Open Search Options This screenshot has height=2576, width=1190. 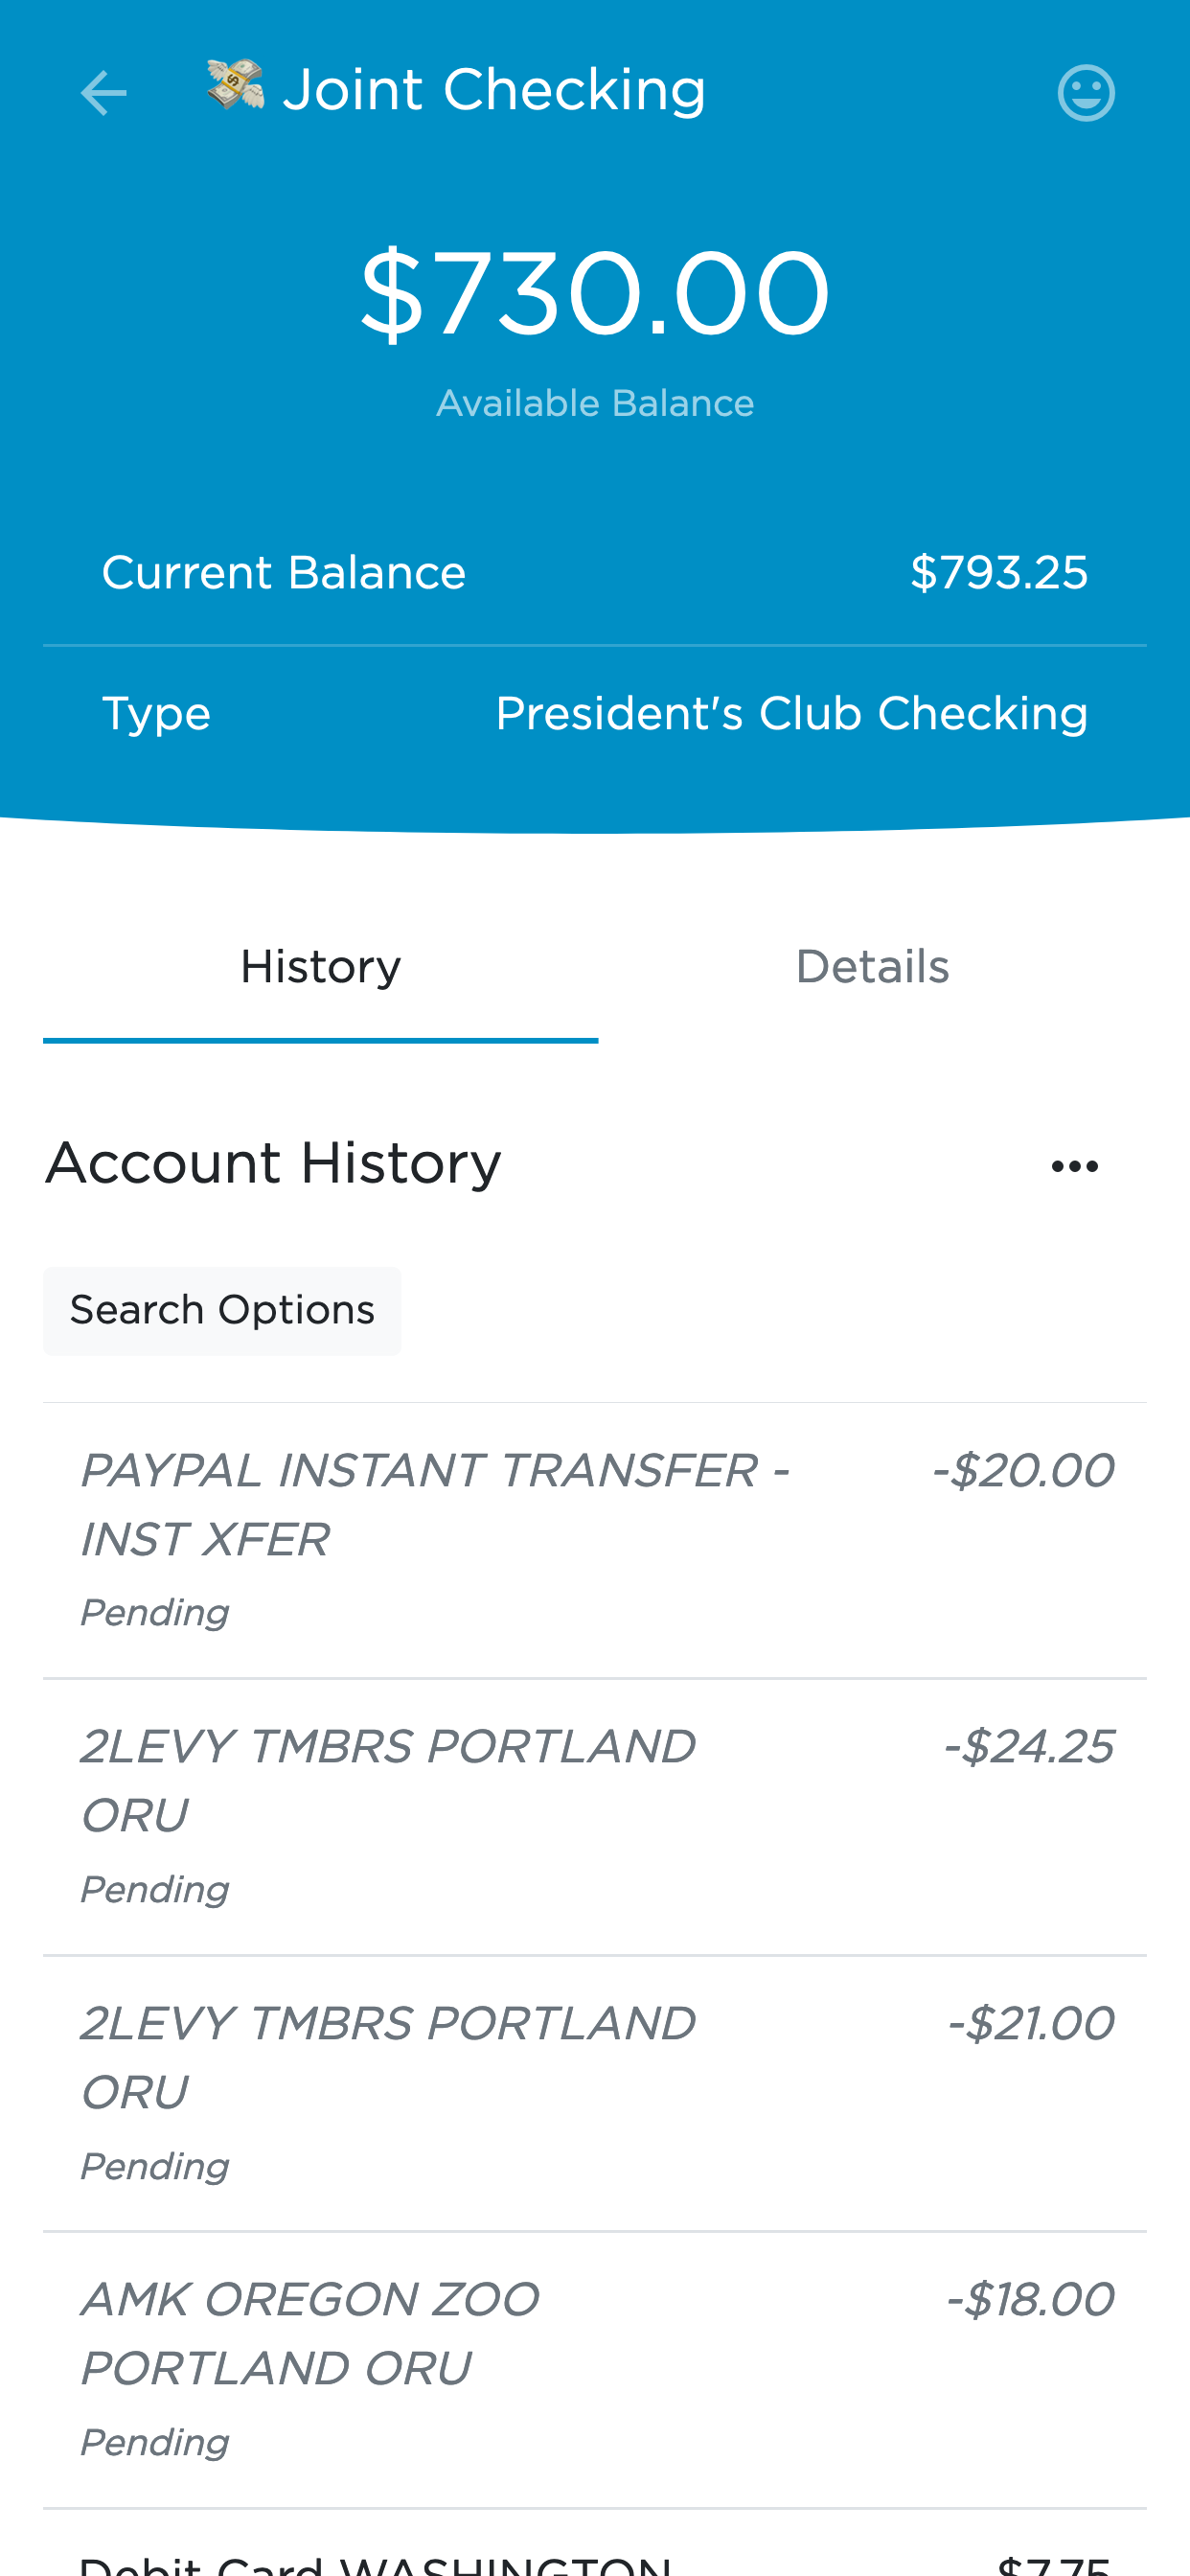[x=222, y=1310]
